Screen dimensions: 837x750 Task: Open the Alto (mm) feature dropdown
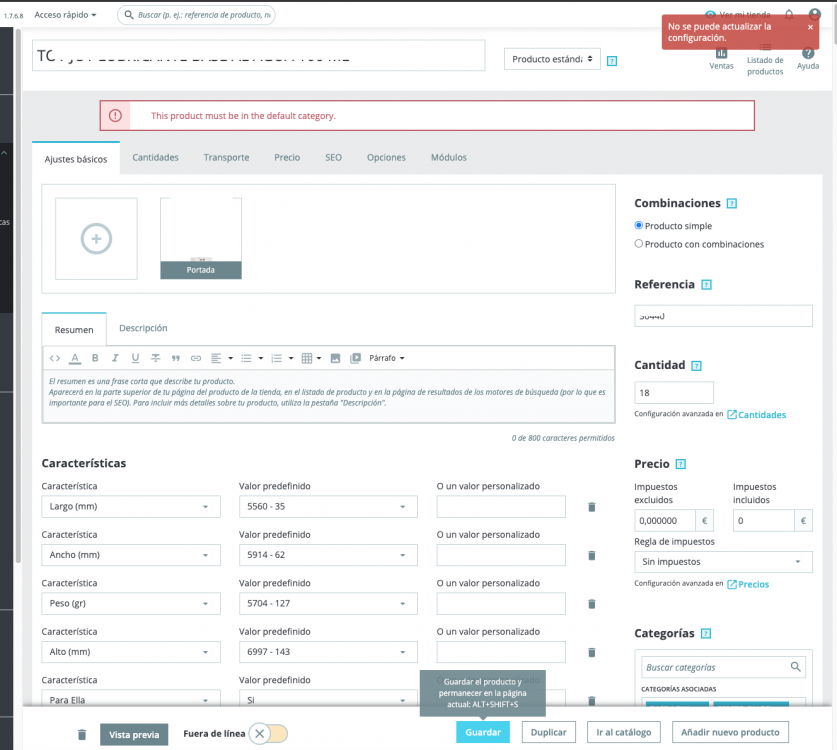(x=131, y=652)
